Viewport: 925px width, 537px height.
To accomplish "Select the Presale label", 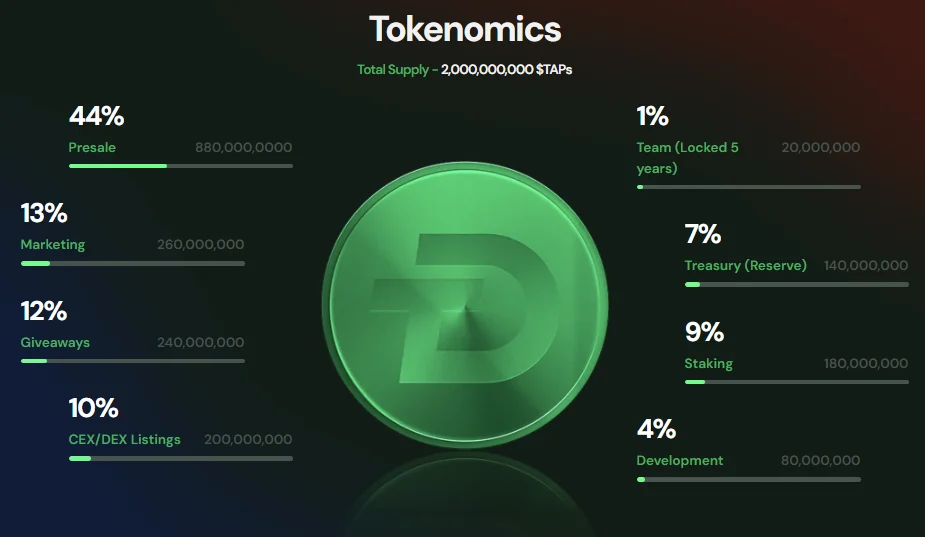I will [x=92, y=147].
